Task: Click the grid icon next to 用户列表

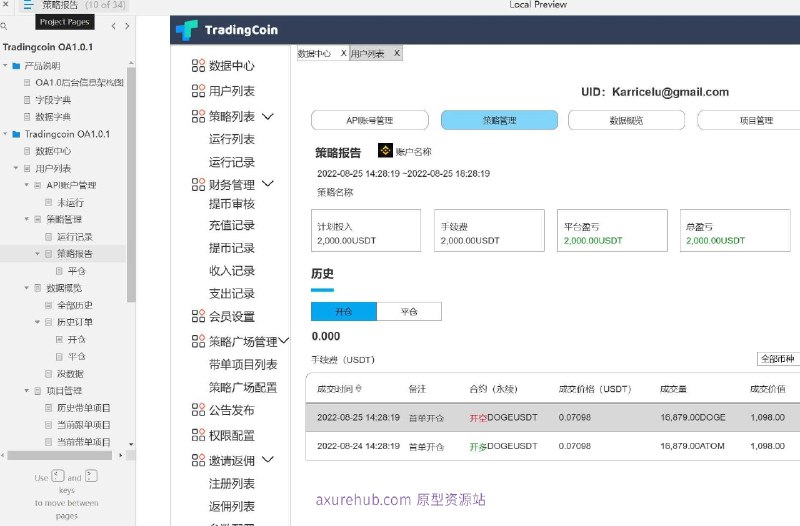Action: (x=198, y=91)
